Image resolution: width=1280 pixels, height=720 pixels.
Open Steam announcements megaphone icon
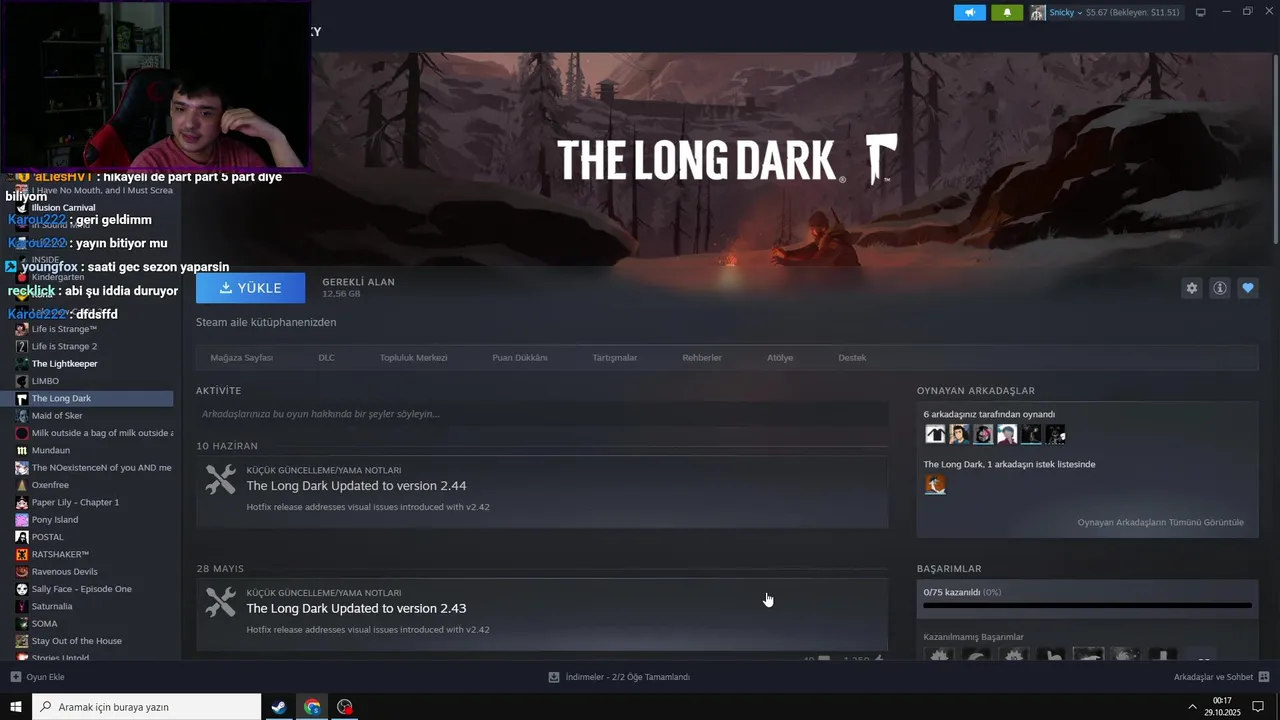click(969, 12)
